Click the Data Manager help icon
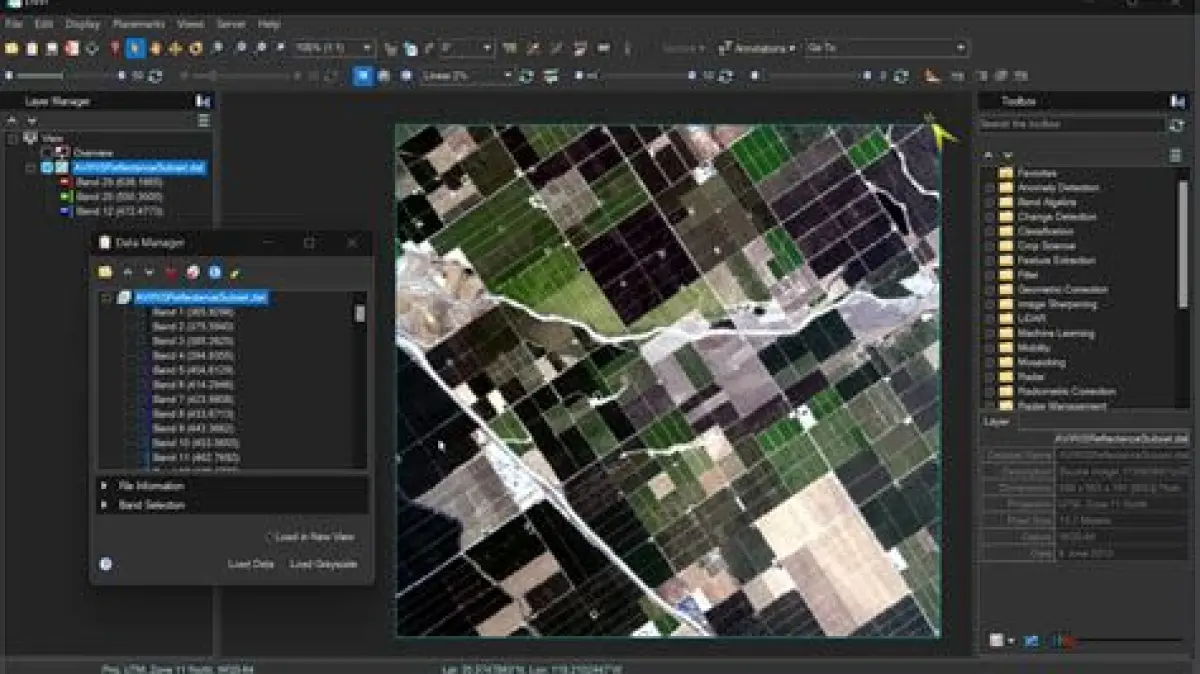1200x674 pixels. (106, 564)
